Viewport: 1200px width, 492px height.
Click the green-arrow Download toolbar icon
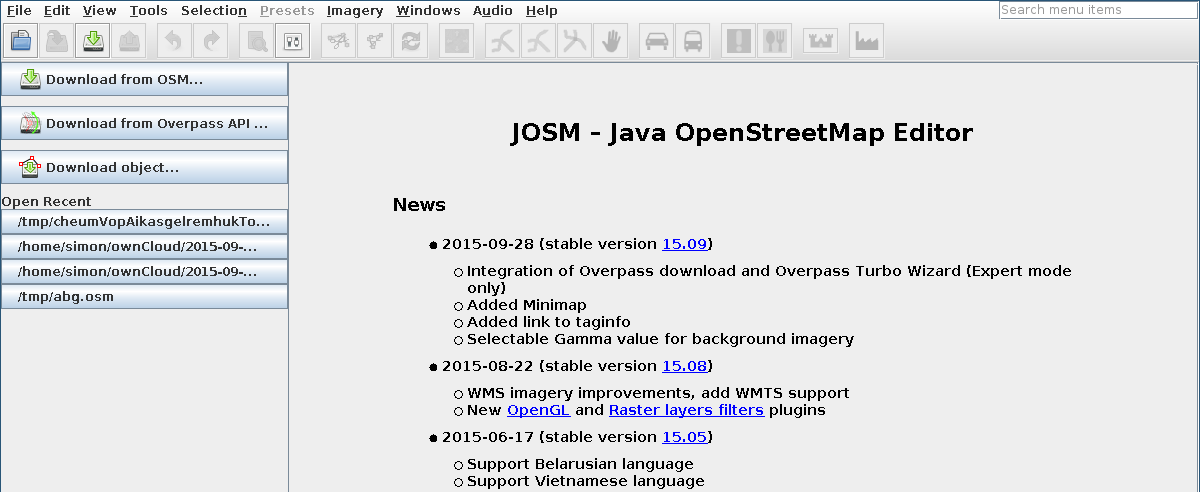pos(93,41)
